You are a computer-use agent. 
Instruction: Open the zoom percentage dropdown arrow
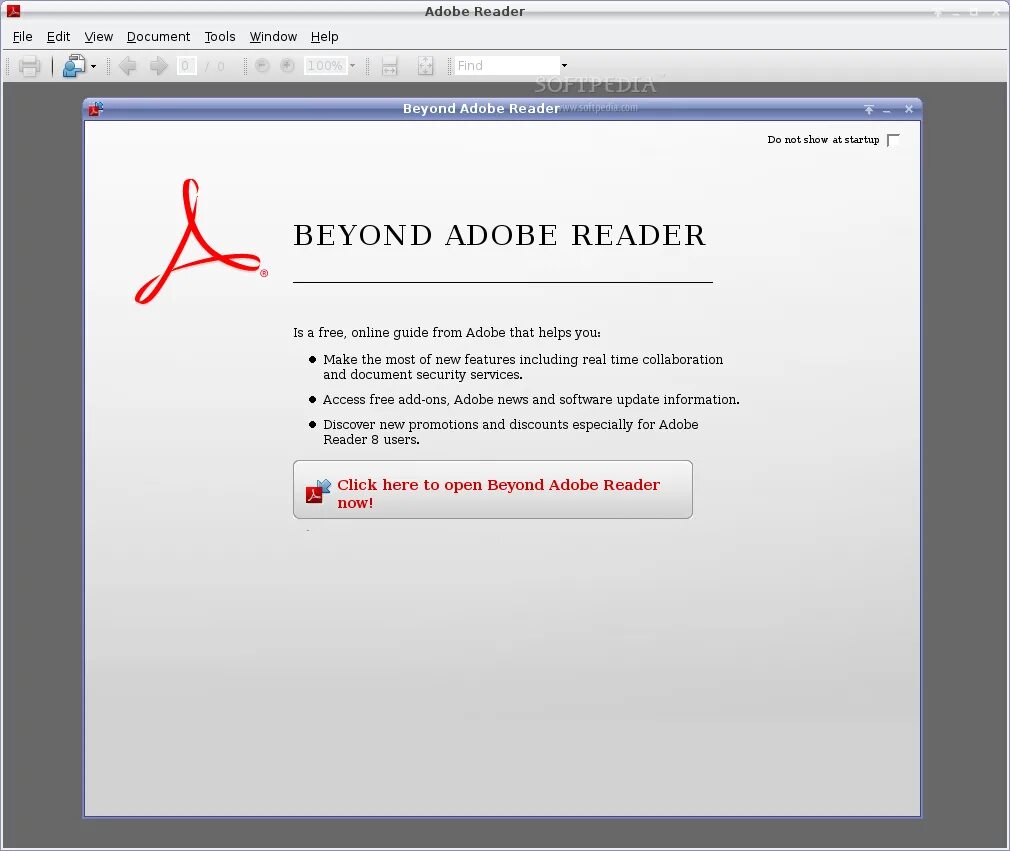click(x=352, y=66)
